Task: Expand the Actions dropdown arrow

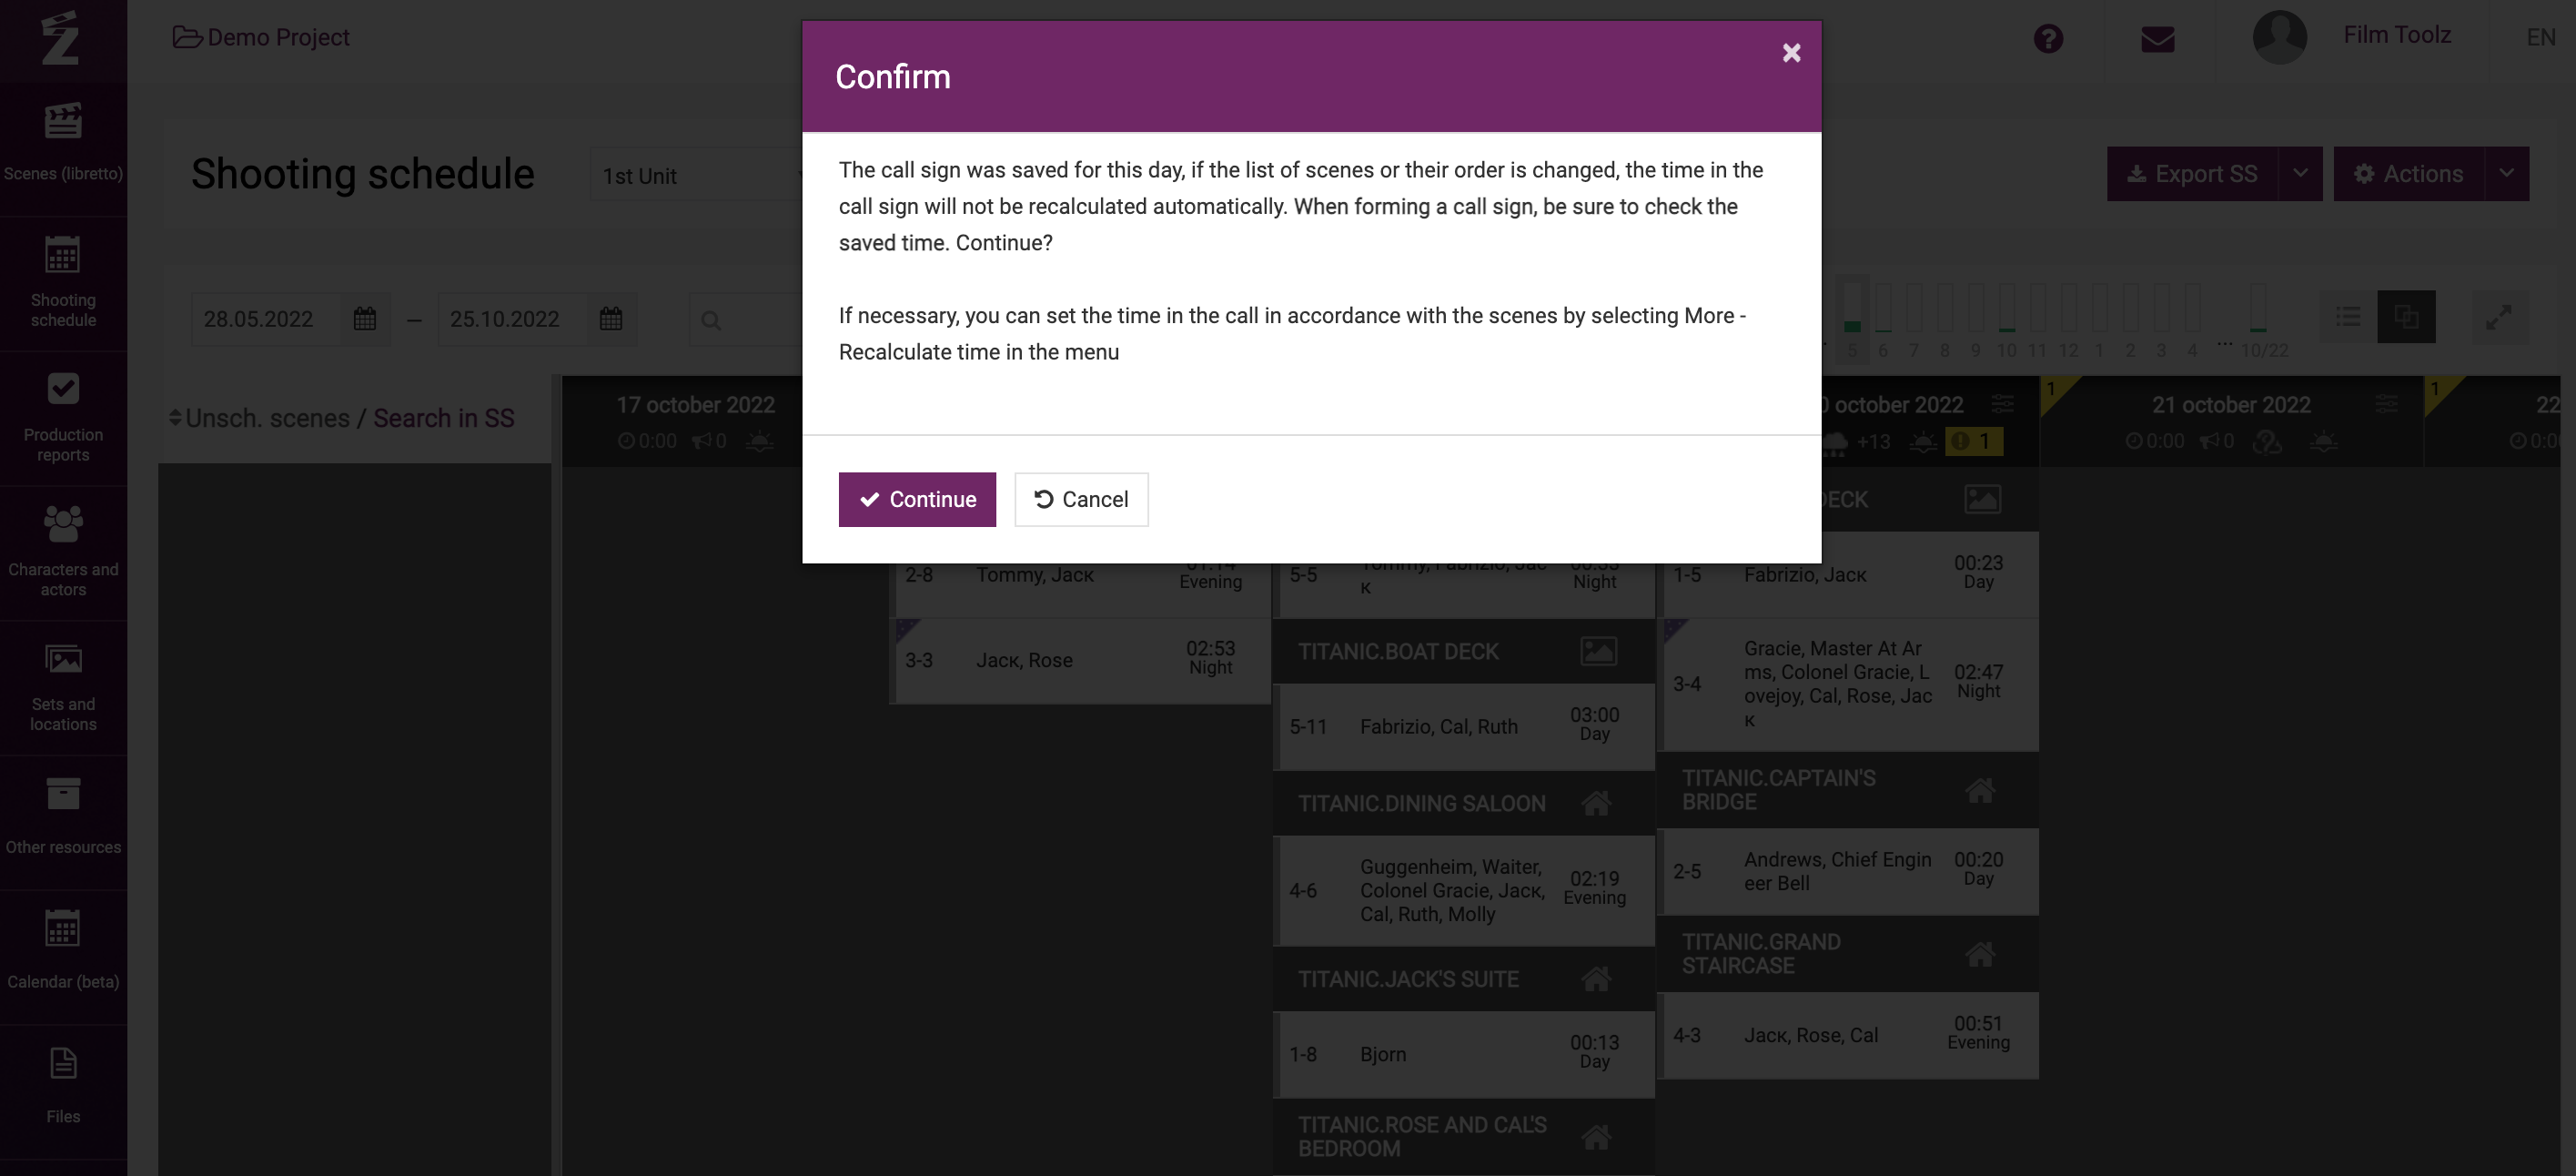Action: 2506,174
